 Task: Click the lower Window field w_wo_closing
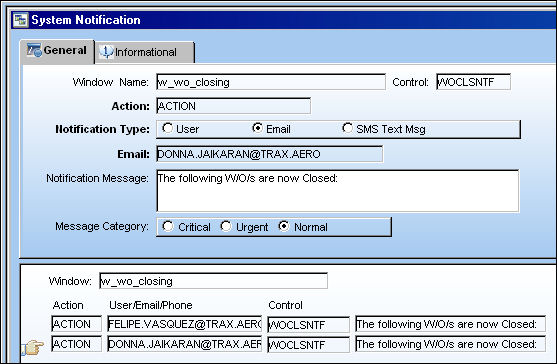click(213, 281)
